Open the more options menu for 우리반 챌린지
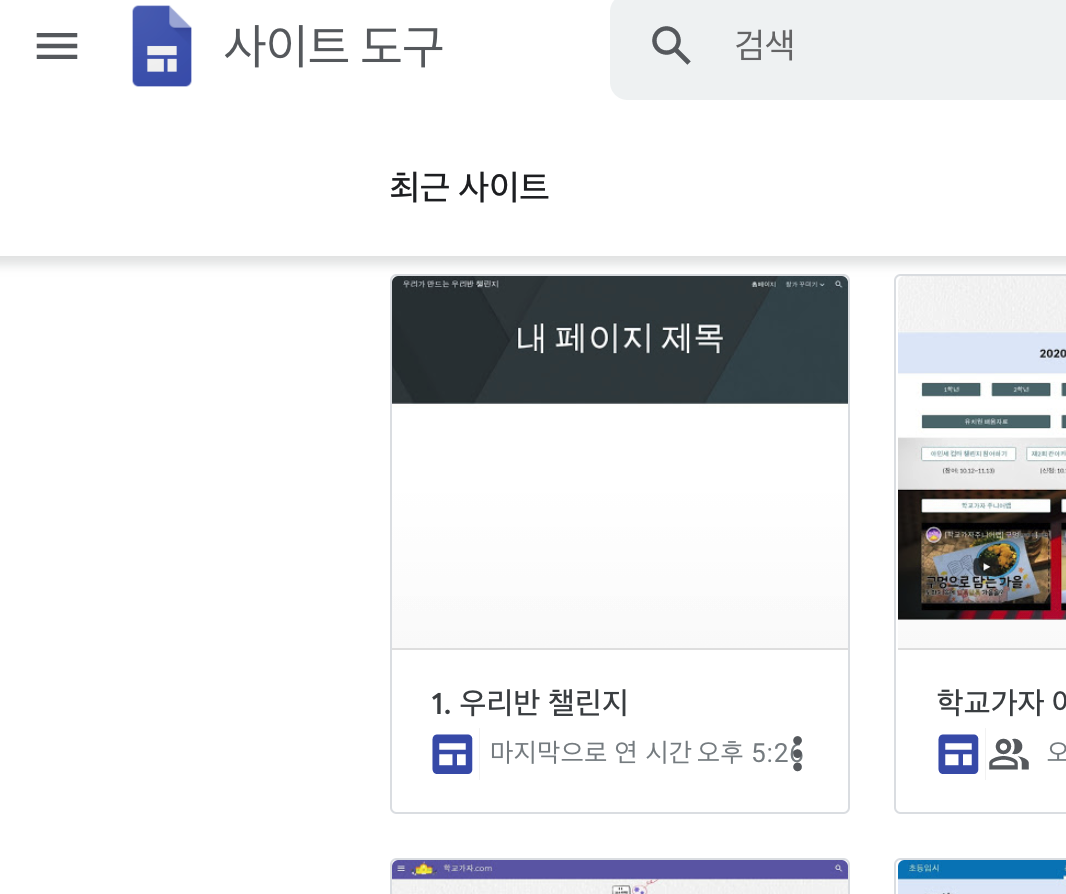The image size is (1066, 894). 797,753
